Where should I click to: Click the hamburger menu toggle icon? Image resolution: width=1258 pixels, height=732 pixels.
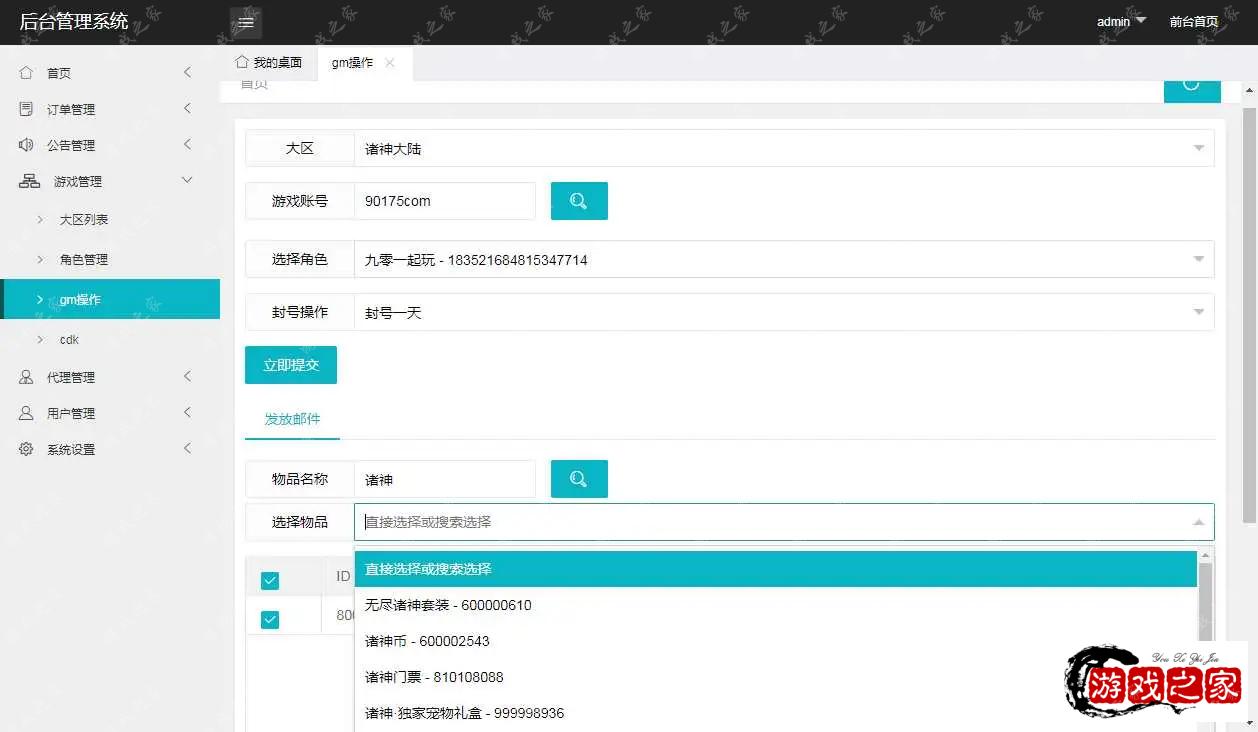click(x=246, y=22)
